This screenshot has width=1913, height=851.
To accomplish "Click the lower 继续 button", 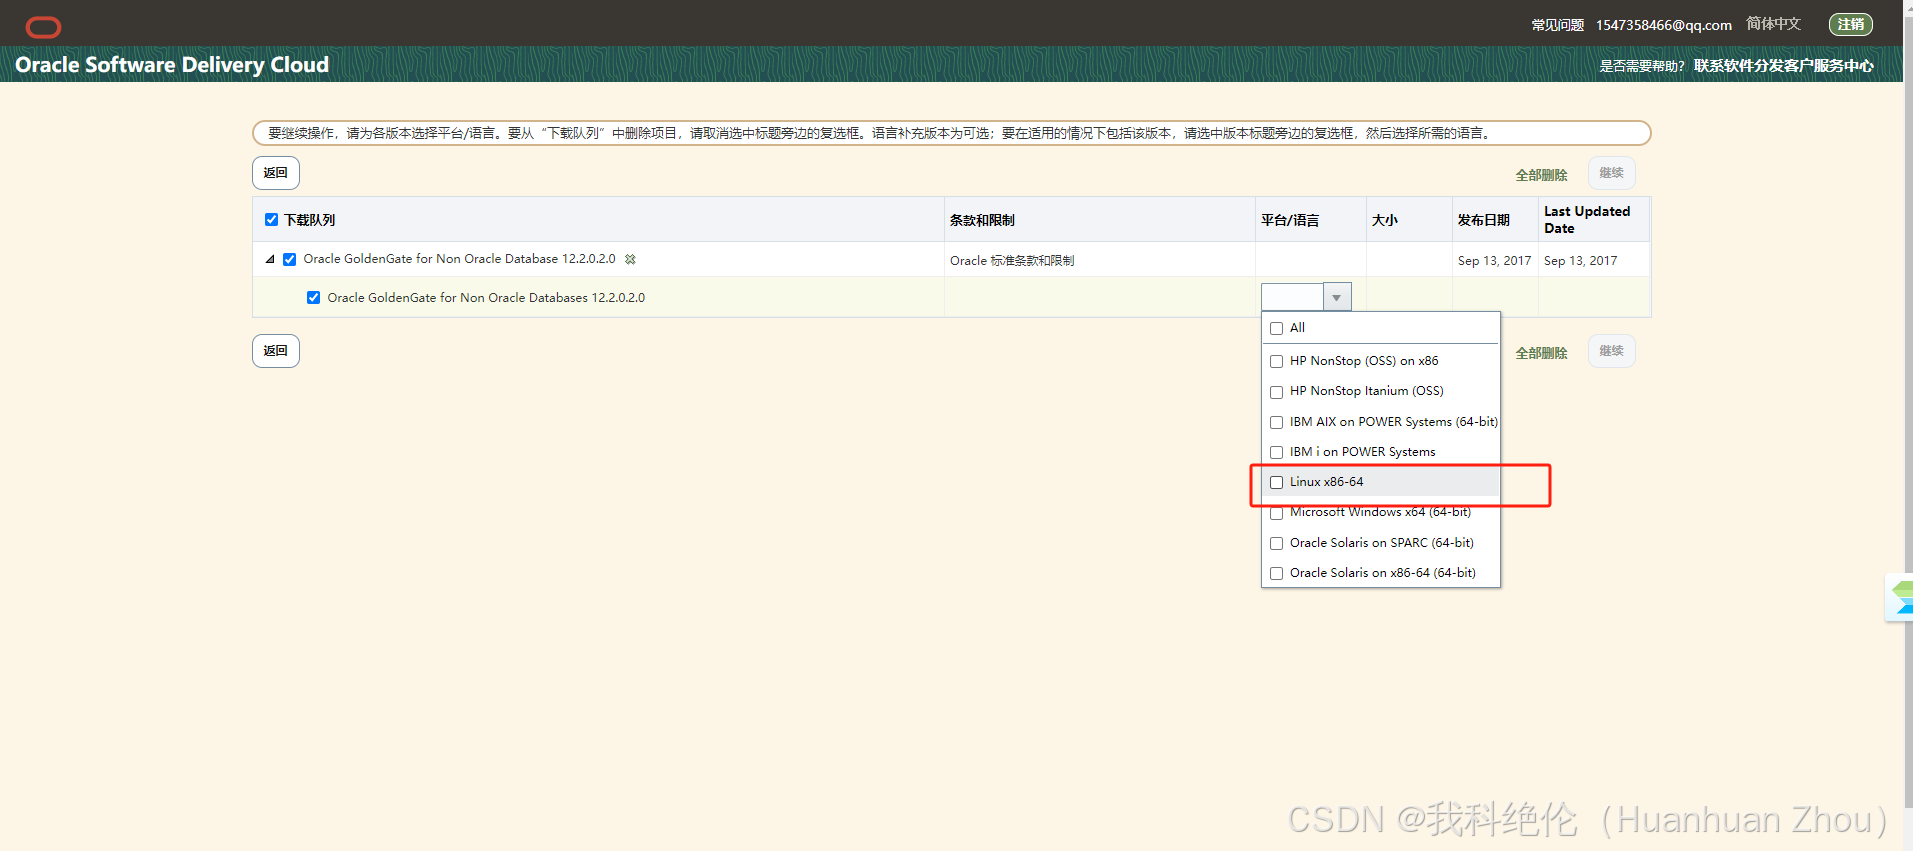I will click(x=1611, y=351).
